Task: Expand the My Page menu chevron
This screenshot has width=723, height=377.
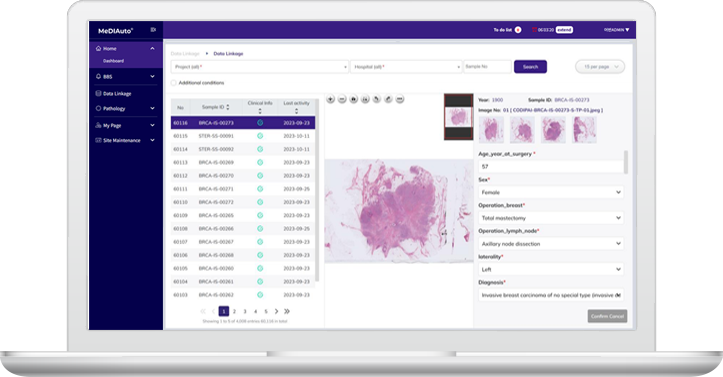Action: 152,125
